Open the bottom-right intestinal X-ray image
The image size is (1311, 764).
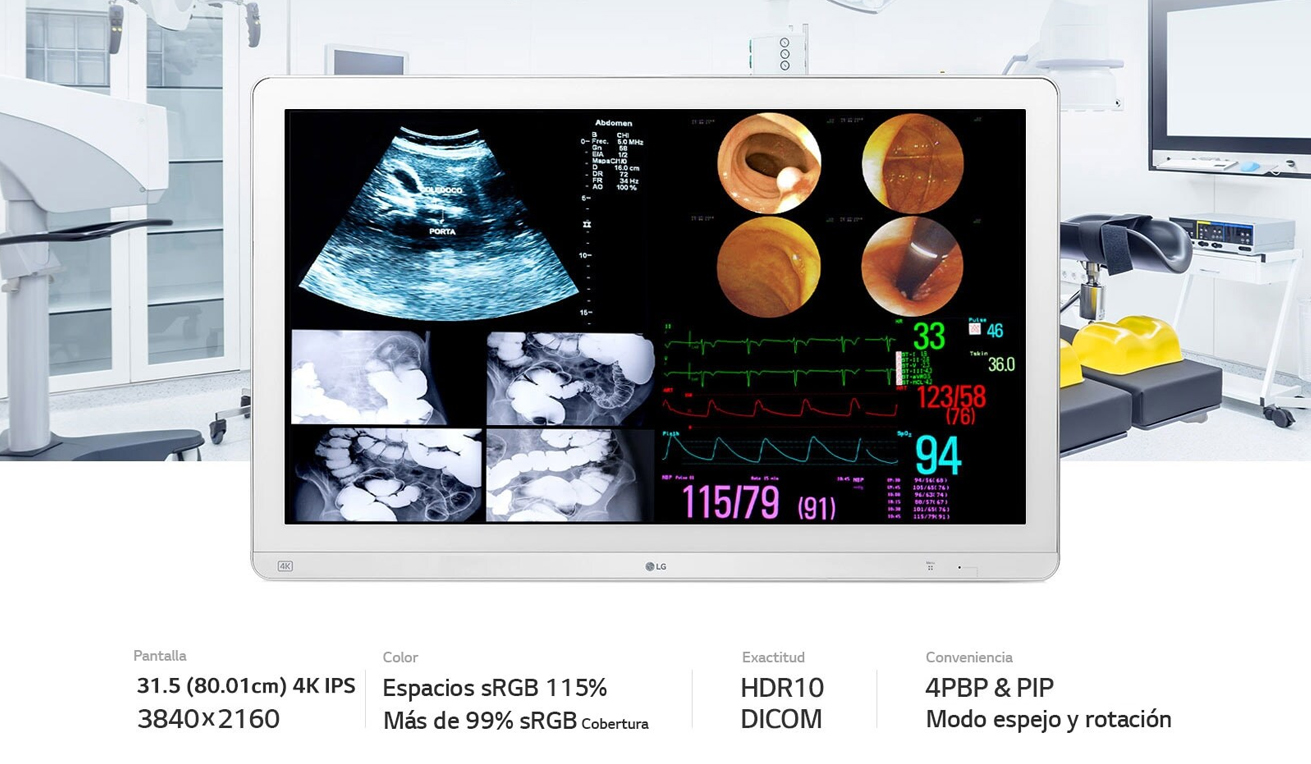pos(568,475)
